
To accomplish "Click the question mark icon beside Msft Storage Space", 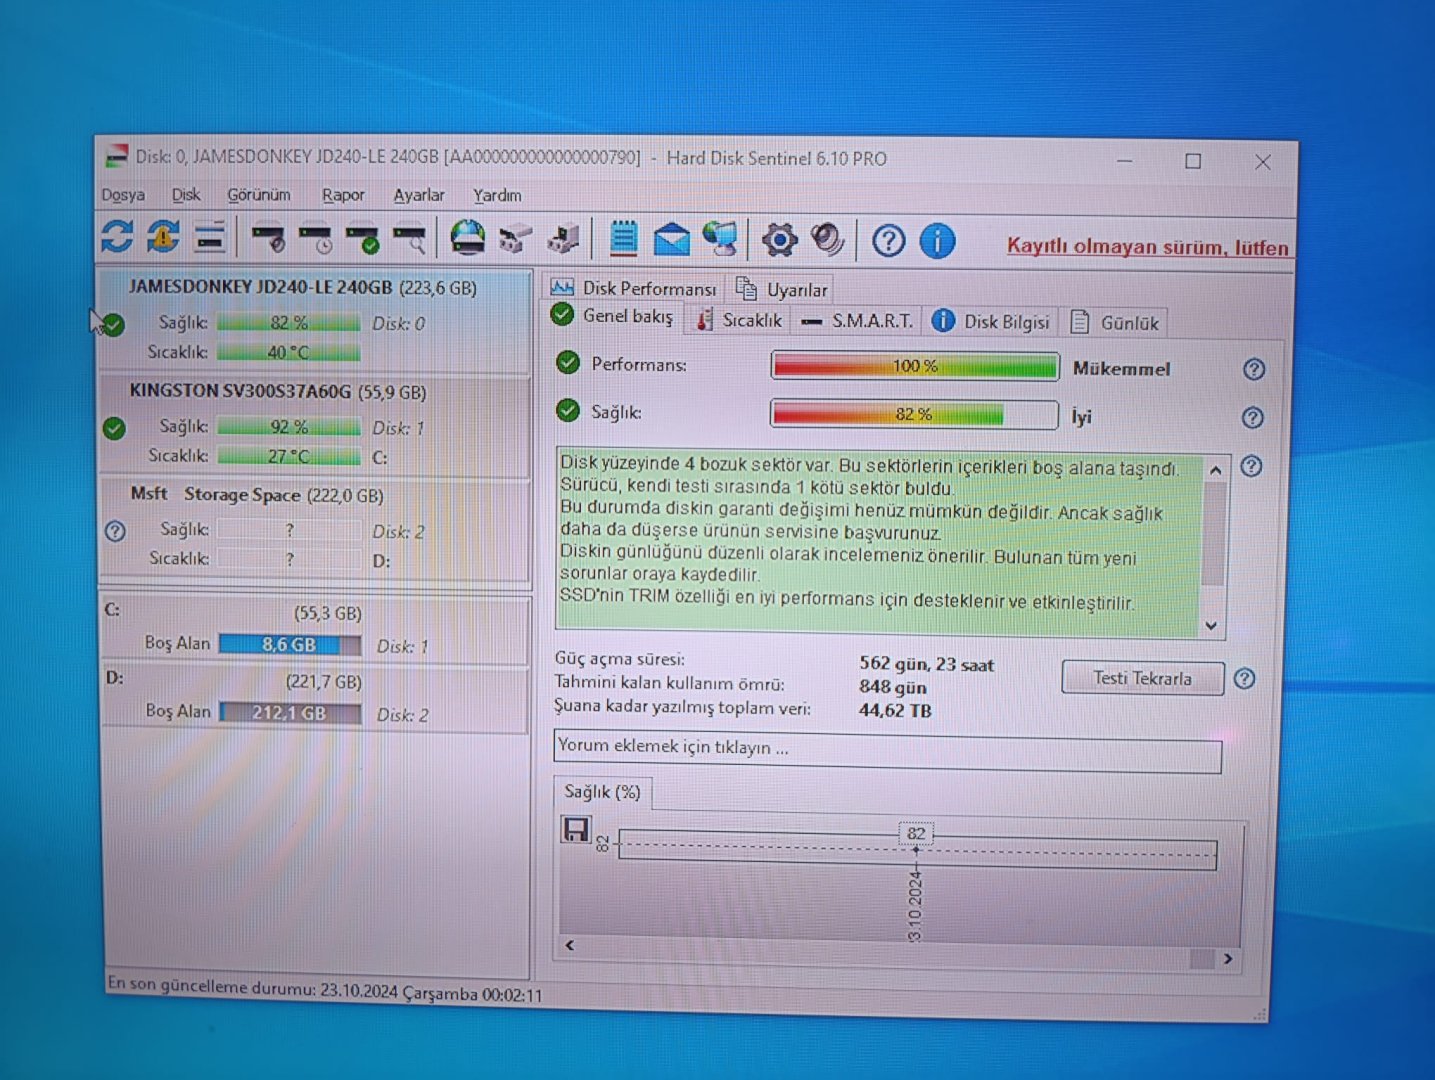I will (x=115, y=531).
